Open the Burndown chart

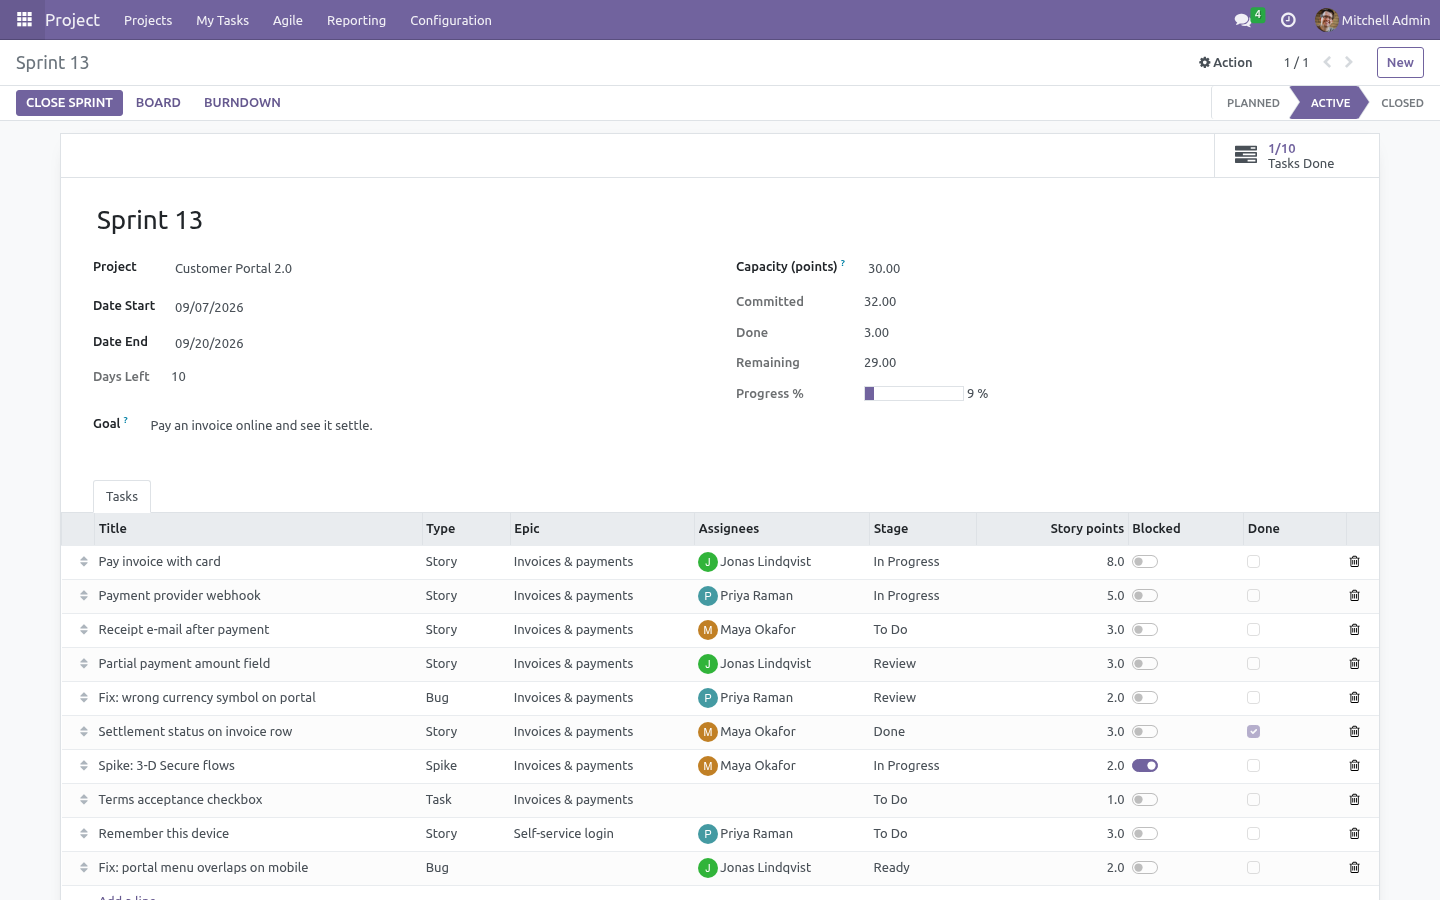242,103
